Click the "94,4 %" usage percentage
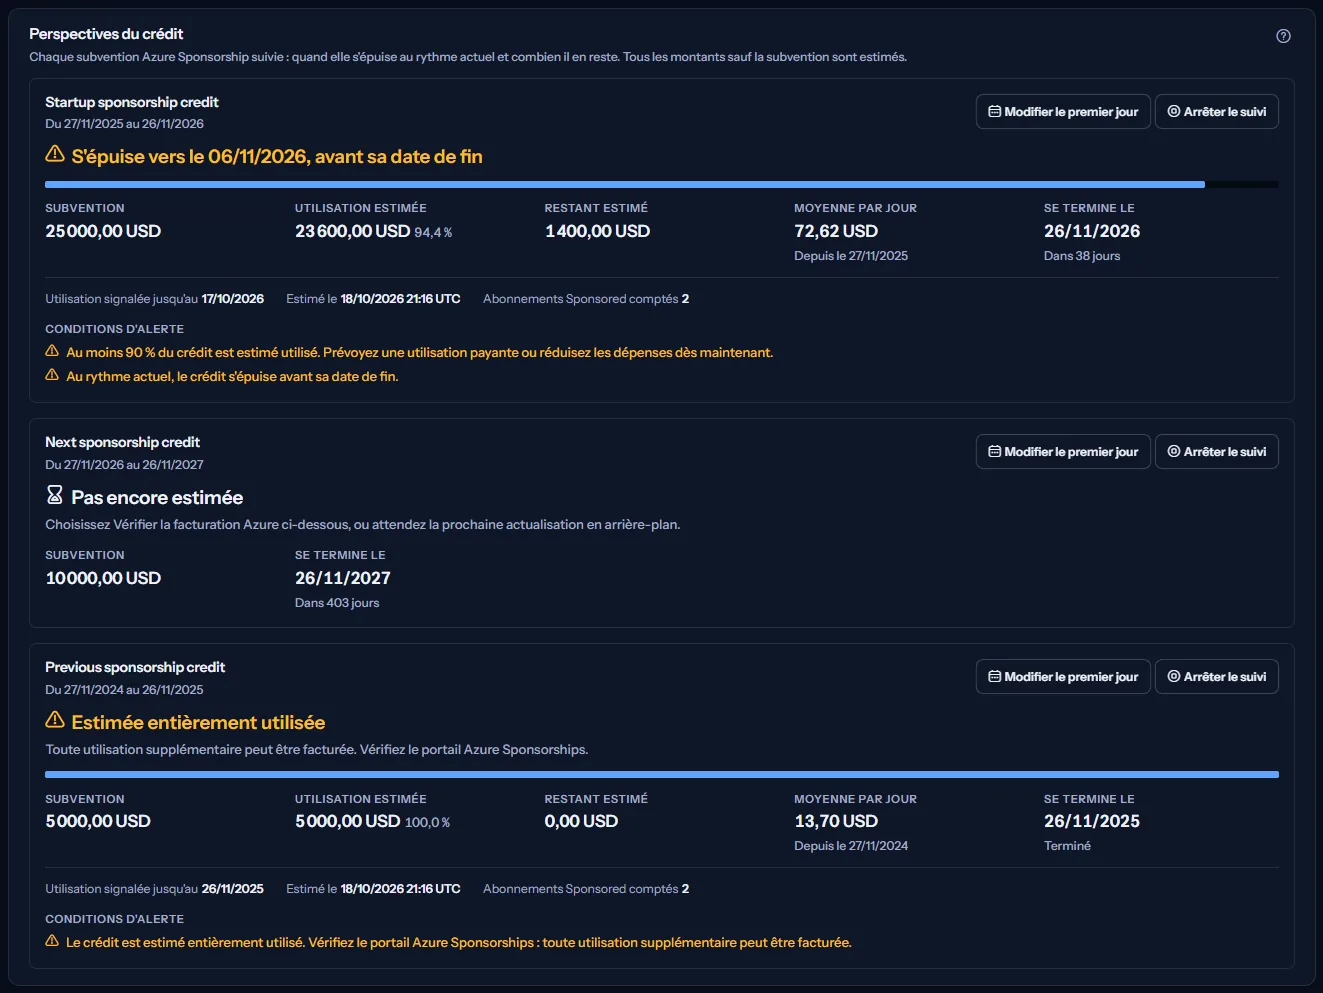The width and height of the screenshot is (1323, 993). 433,233
